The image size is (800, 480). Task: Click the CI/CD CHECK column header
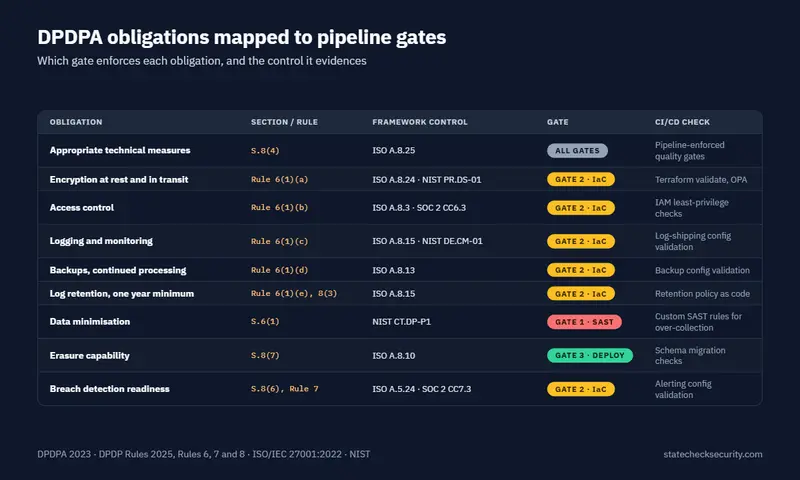pyautogui.click(x=682, y=122)
